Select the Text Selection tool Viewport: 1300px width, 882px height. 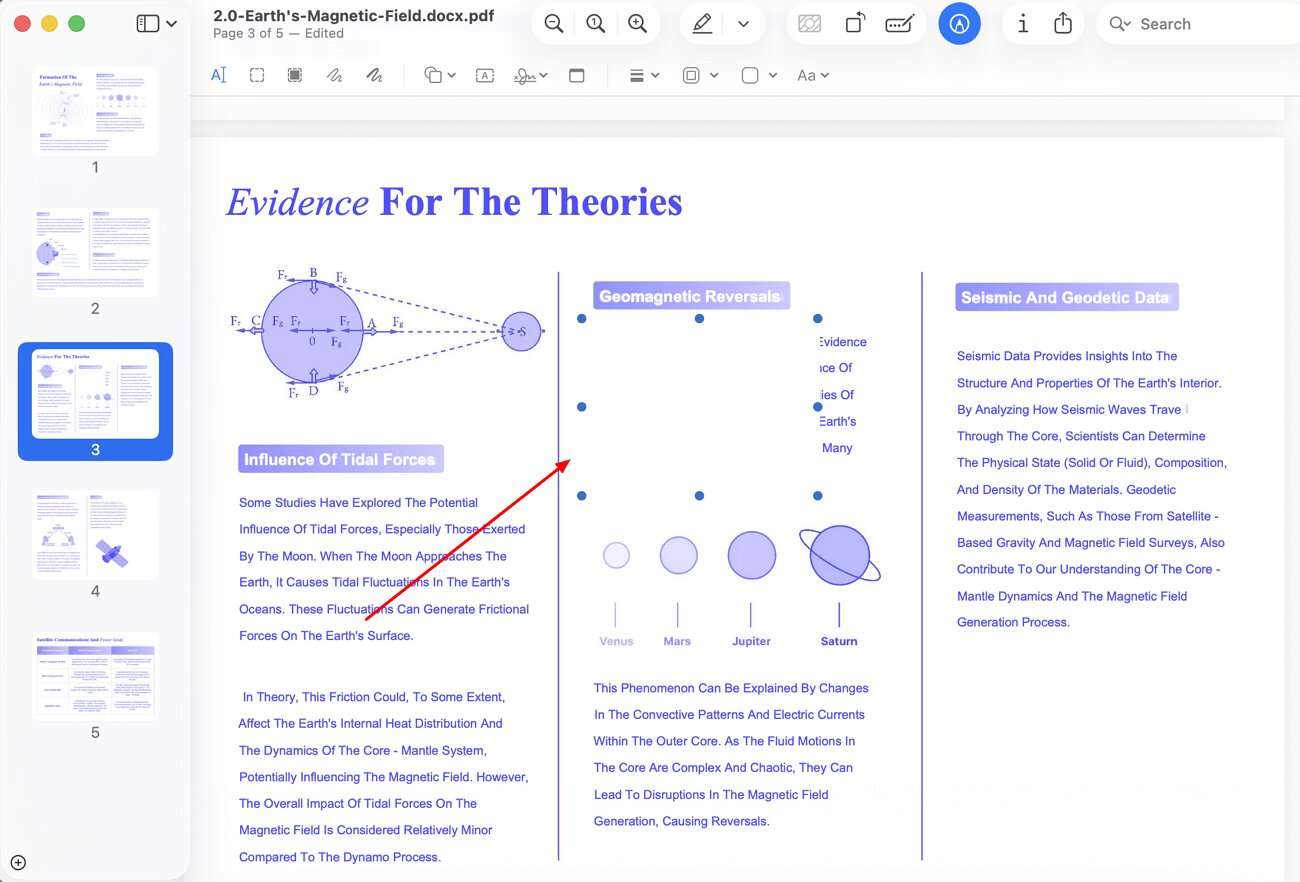219,75
